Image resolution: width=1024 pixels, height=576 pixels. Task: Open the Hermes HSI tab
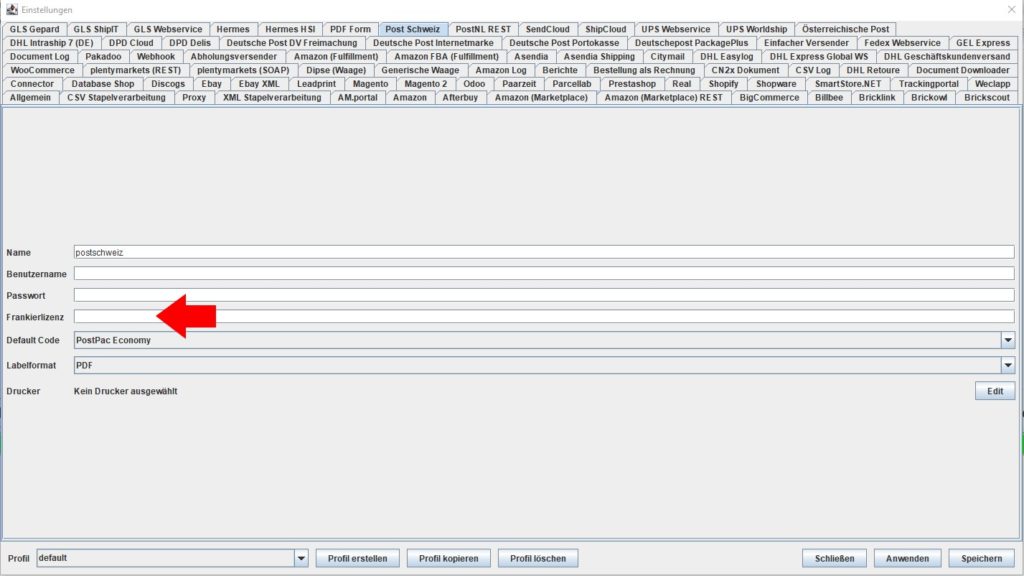[x=290, y=29]
